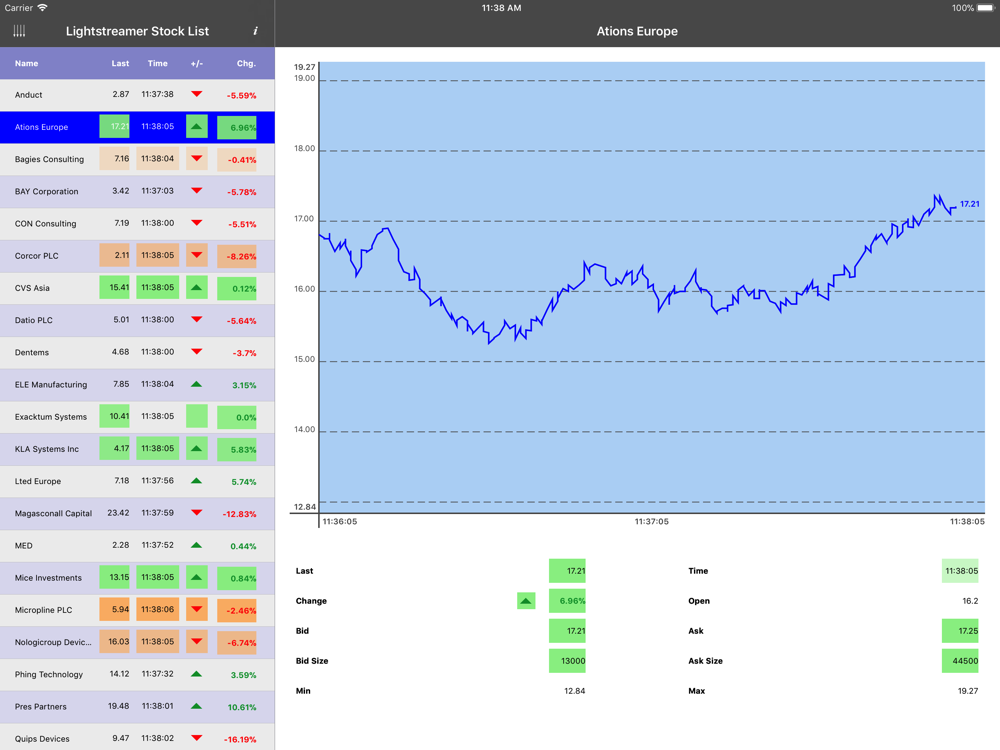
Task: Click the Name column header
Action: [27, 63]
